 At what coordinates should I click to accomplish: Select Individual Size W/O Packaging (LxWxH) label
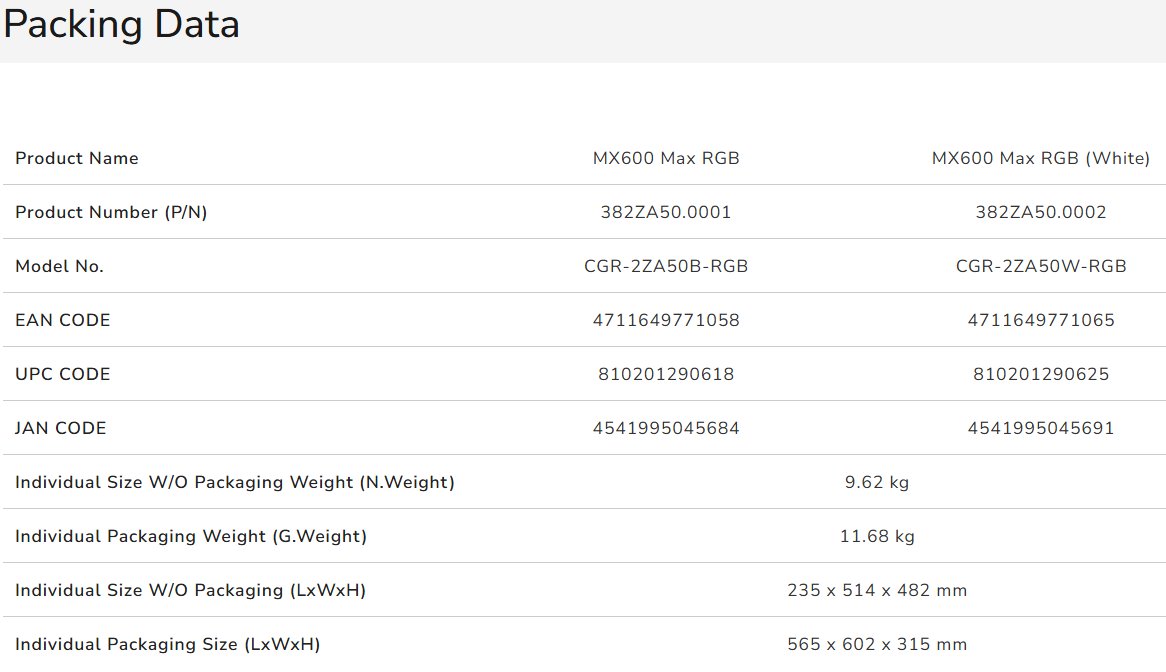pyautogui.click(x=190, y=590)
